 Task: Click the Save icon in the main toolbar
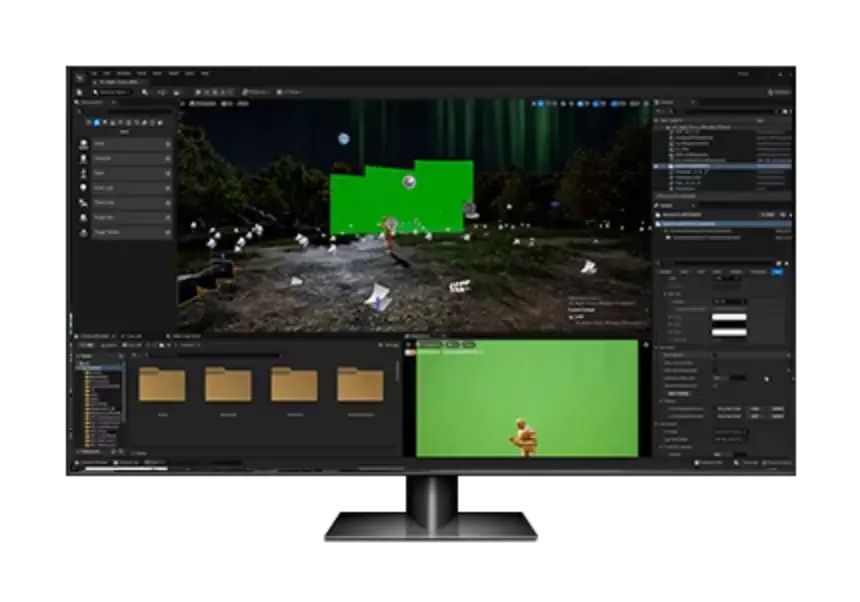78,92
